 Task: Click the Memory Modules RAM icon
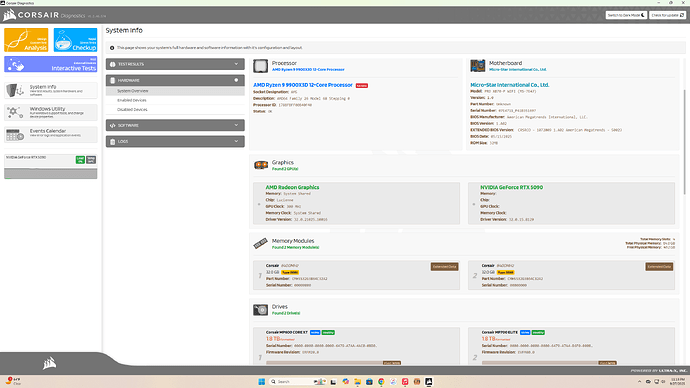tap(261, 243)
